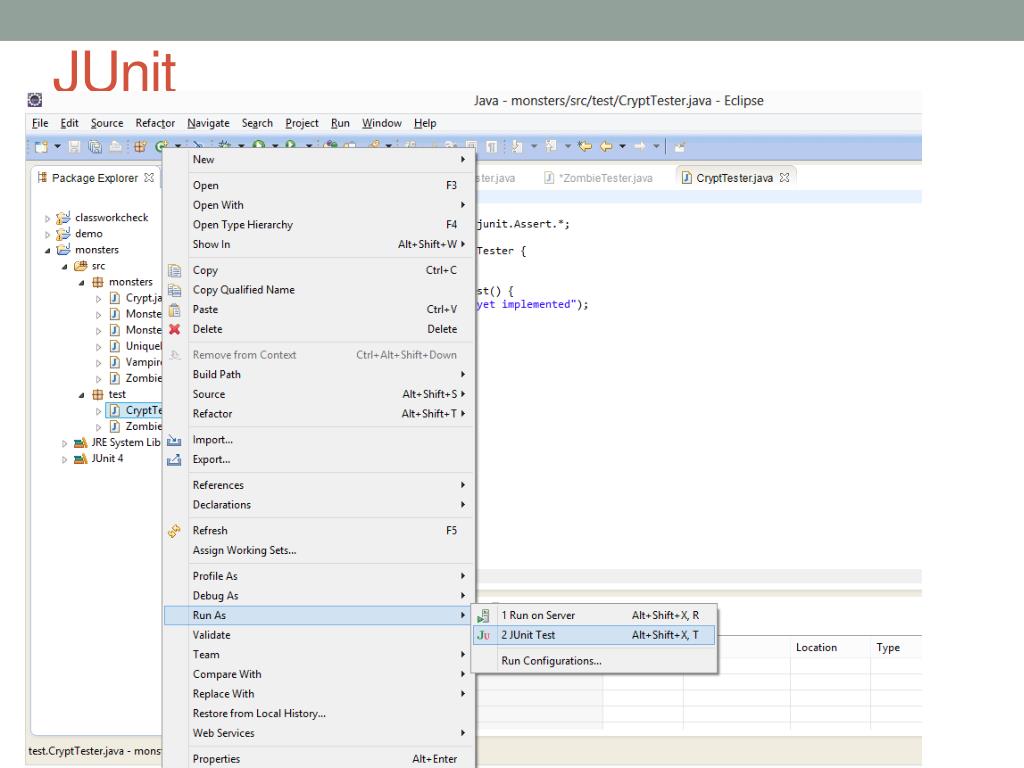Click the Previous Annotation toolbar icon
The image size is (1024, 768).
click(x=551, y=146)
